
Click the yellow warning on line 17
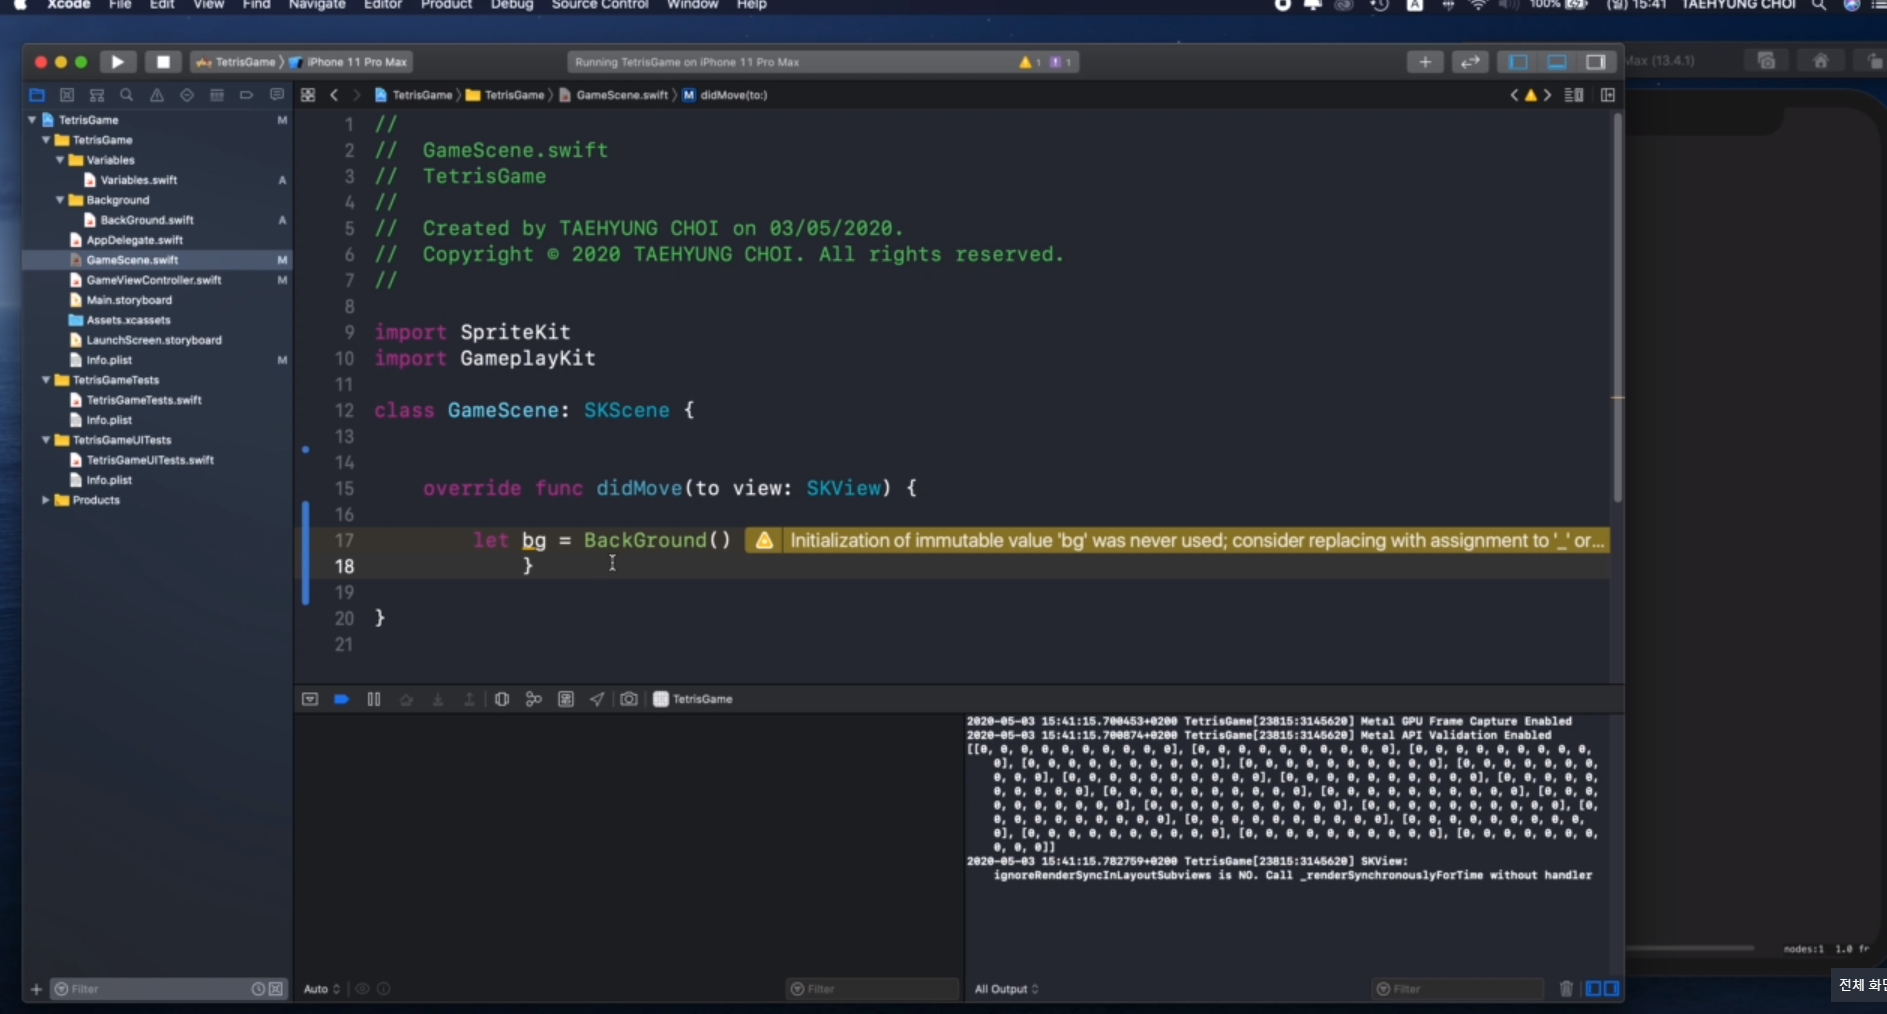(x=764, y=540)
